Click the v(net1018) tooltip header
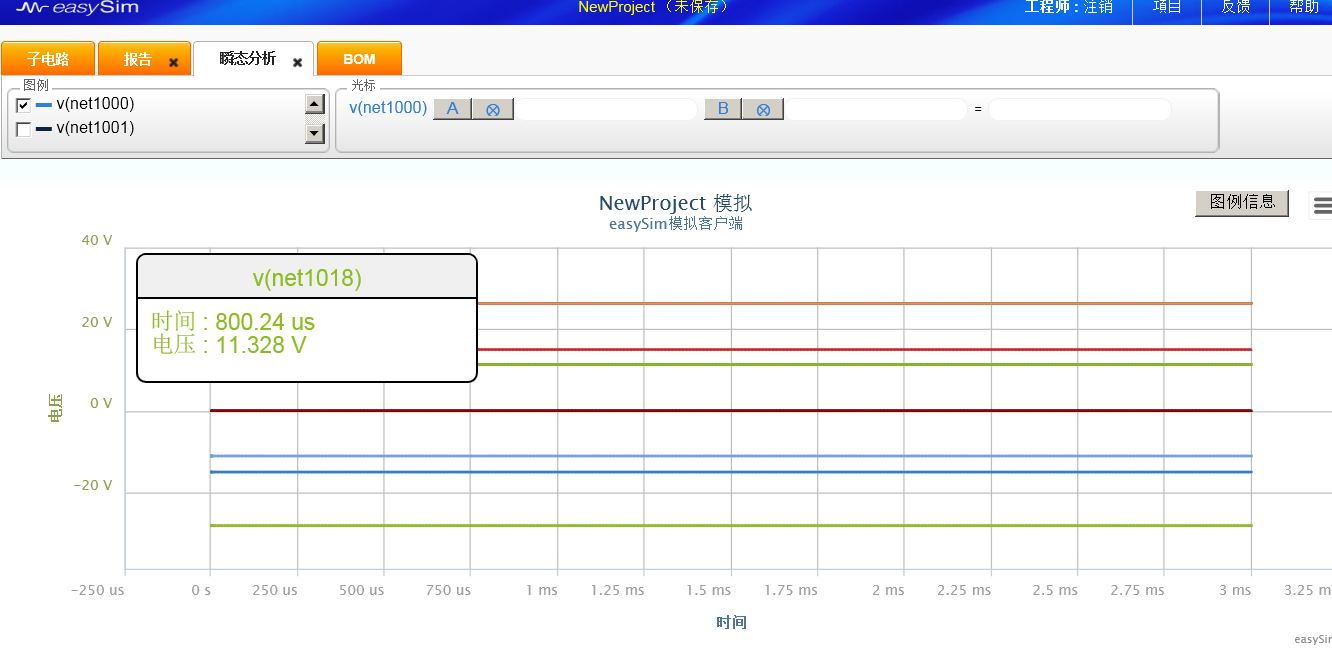Screen dimensions: 1332x648 (307, 278)
